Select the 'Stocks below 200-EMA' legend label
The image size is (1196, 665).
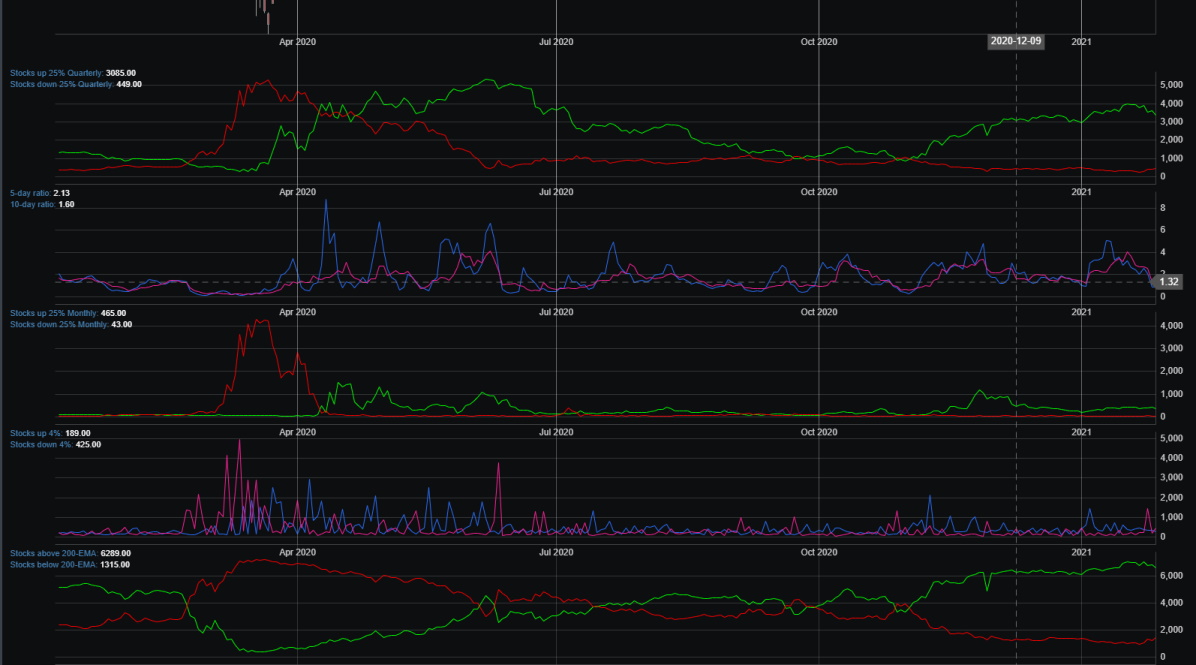pos(53,564)
